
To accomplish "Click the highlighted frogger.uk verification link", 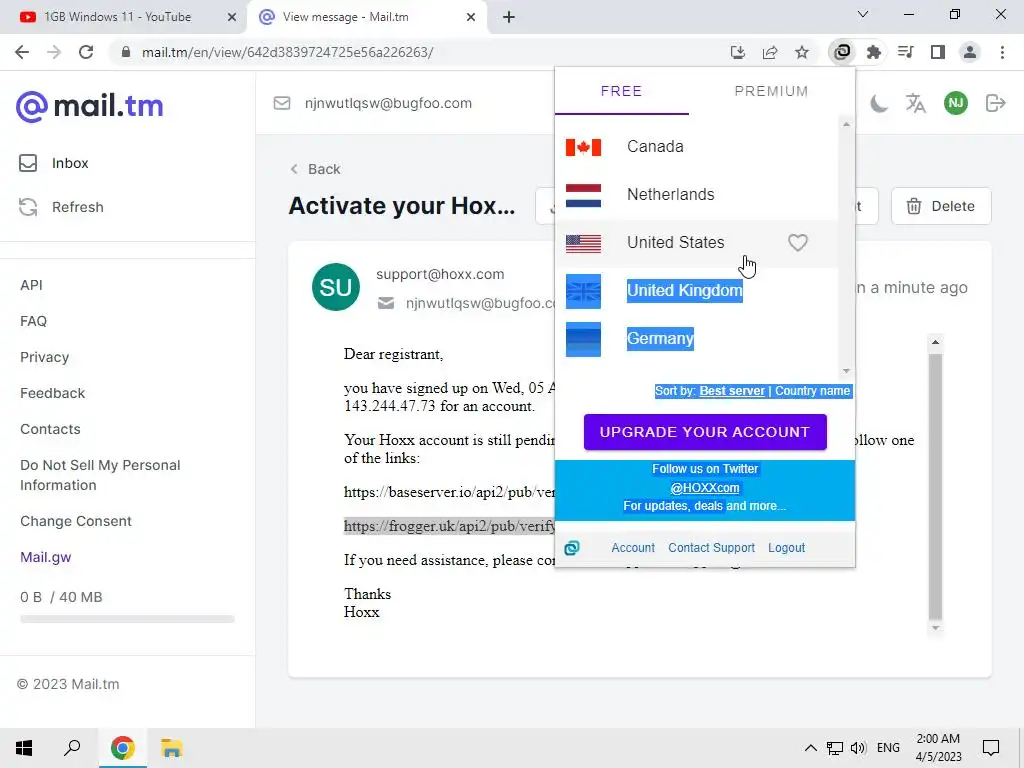I will pyautogui.click(x=449, y=526).
